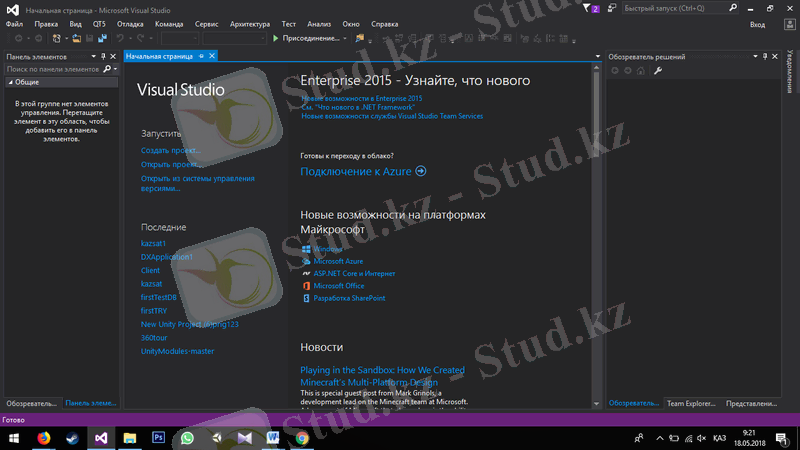Switch to the Team Explorer tab

(x=691, y=403)
